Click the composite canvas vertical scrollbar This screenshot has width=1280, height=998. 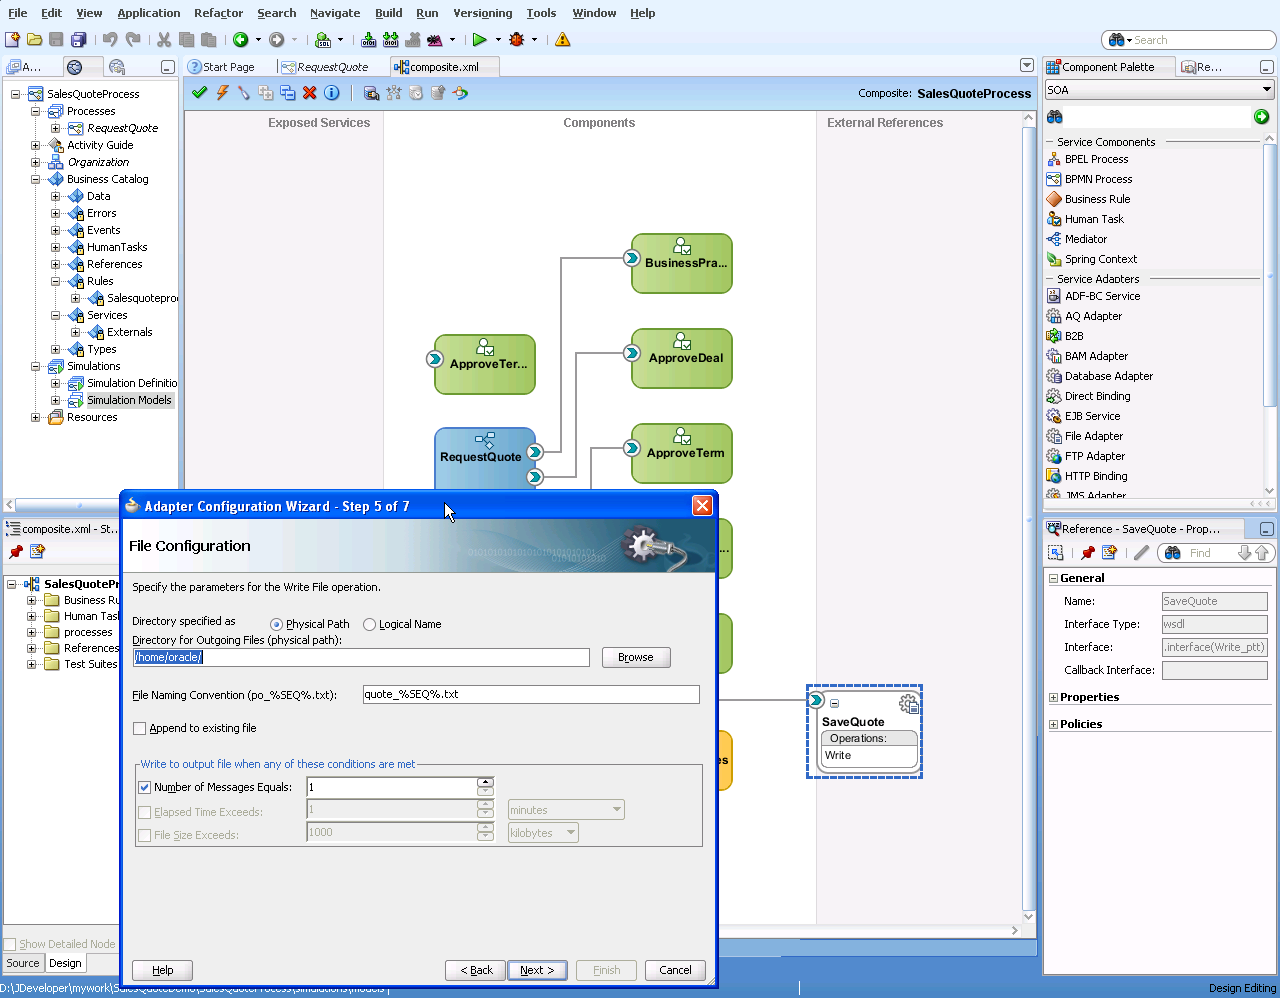1029,516
